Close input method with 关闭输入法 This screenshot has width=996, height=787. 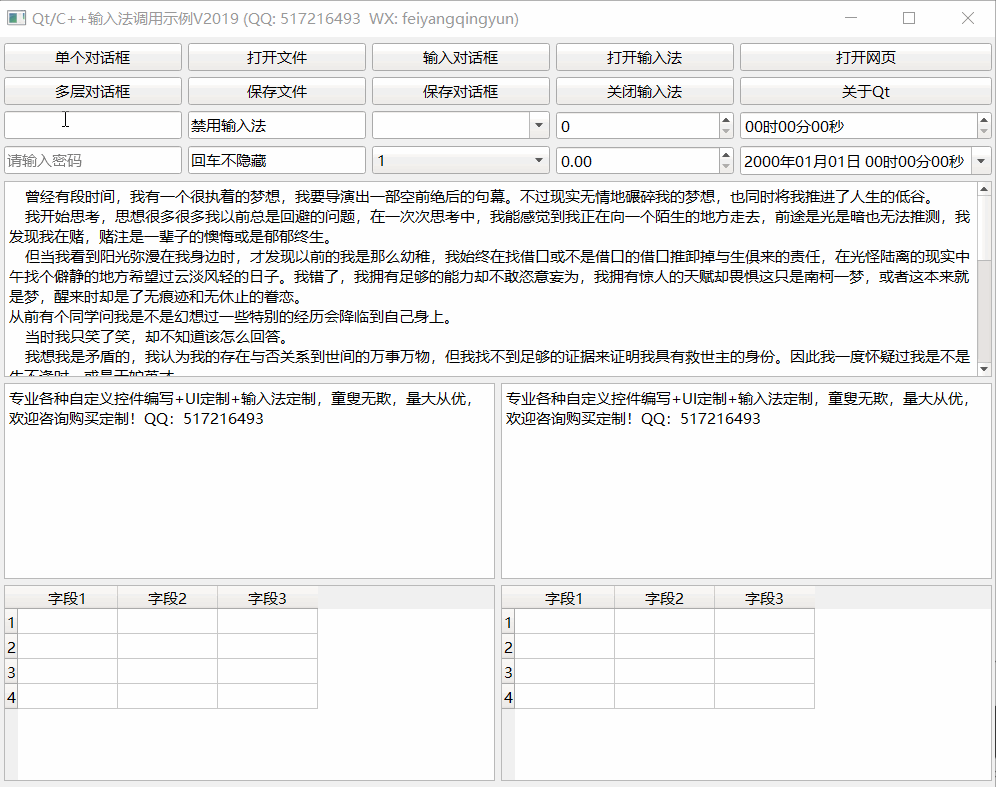644,91
